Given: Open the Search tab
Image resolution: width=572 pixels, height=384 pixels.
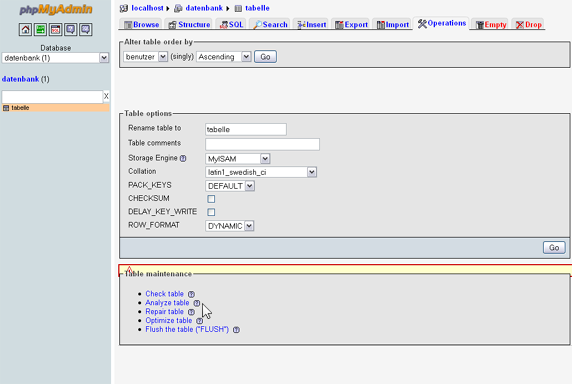Looking at the screenshot, I should 270,24.
